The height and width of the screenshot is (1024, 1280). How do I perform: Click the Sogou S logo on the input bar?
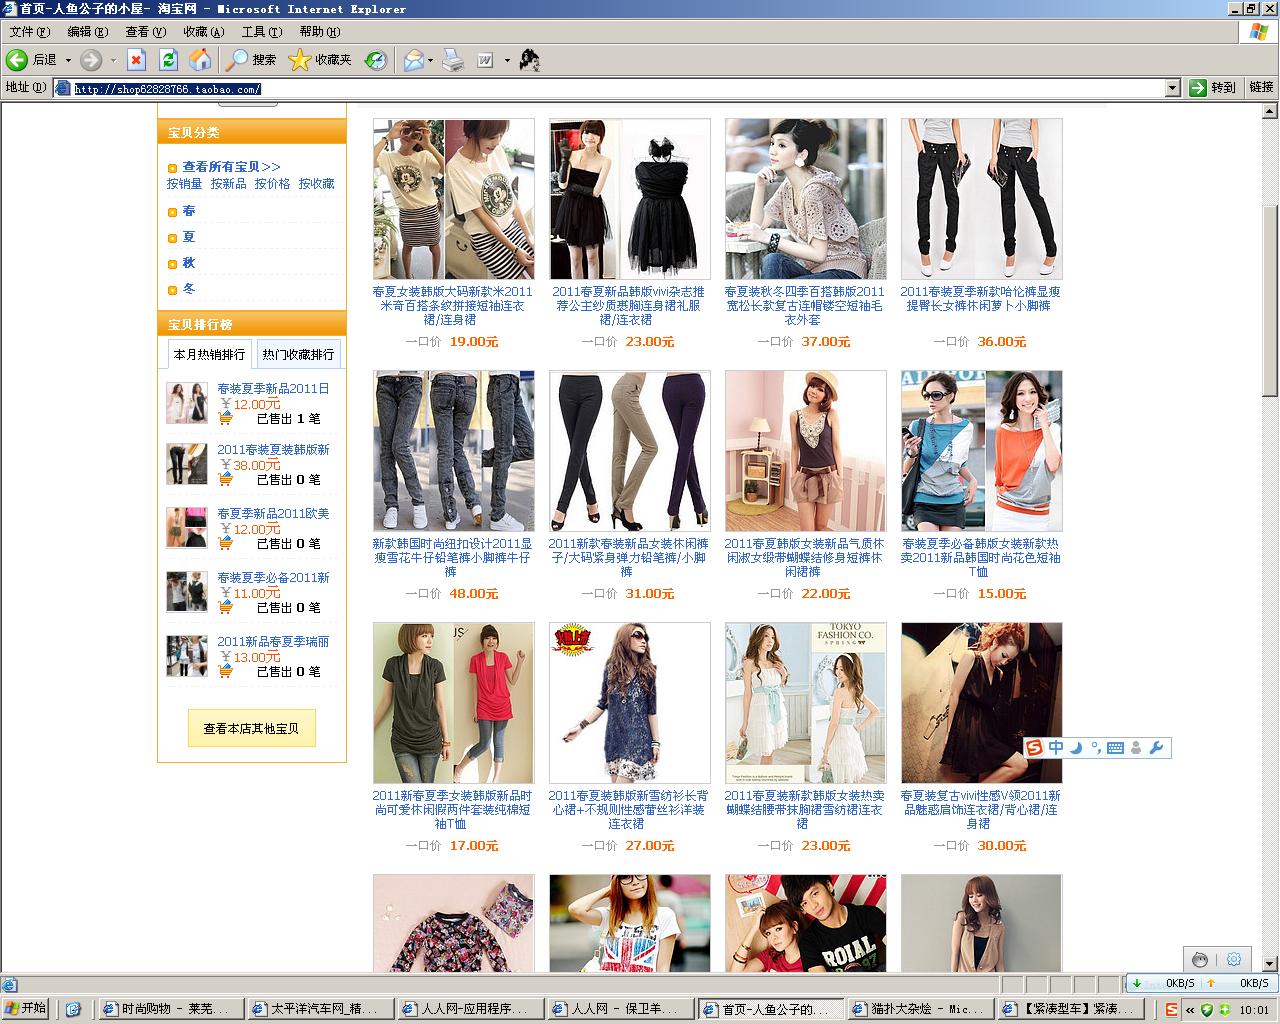[1034, 748]
